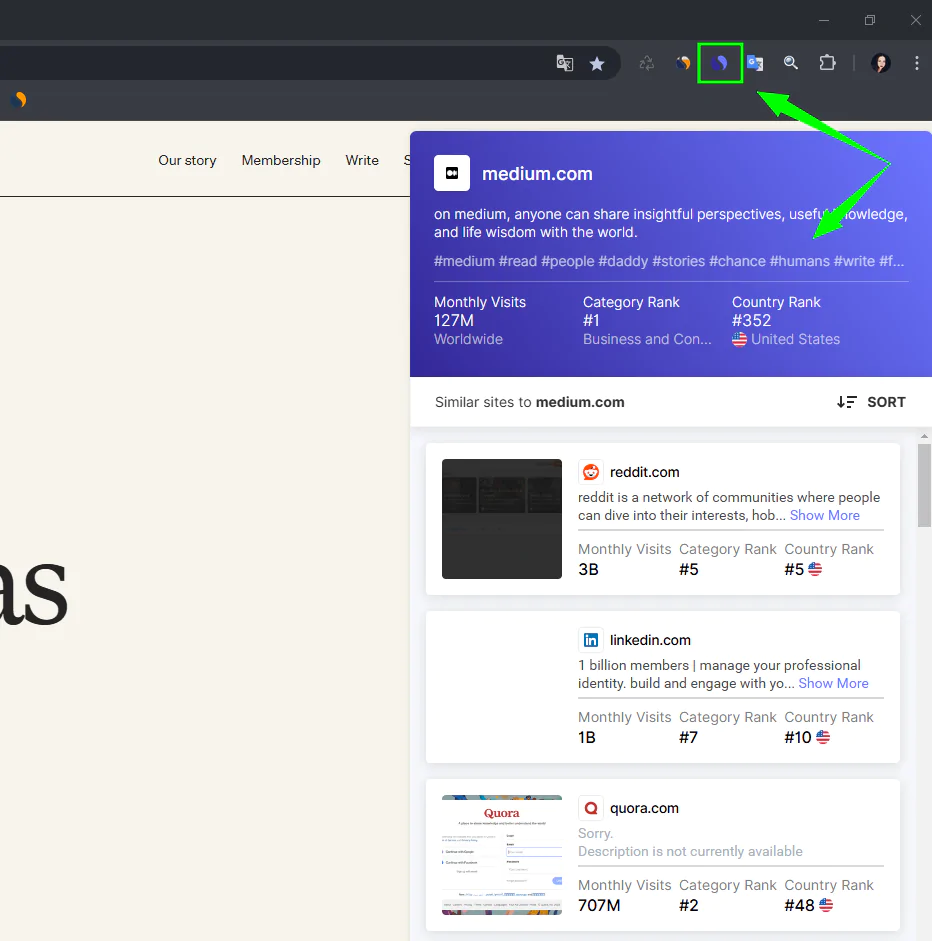Open the Google Translate extension icon
Viewport: 932px width, 941px height.
[x=755, y=63]
